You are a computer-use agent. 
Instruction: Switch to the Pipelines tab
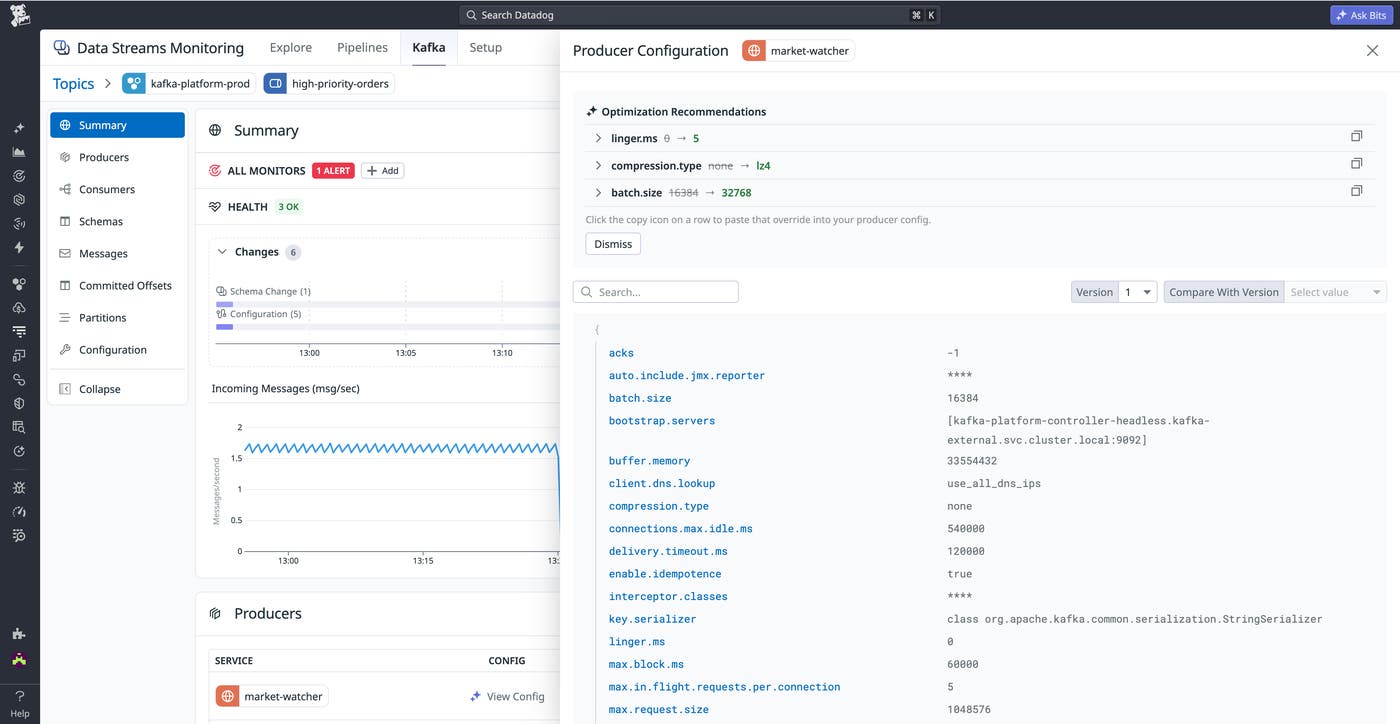tap(362, 47)
